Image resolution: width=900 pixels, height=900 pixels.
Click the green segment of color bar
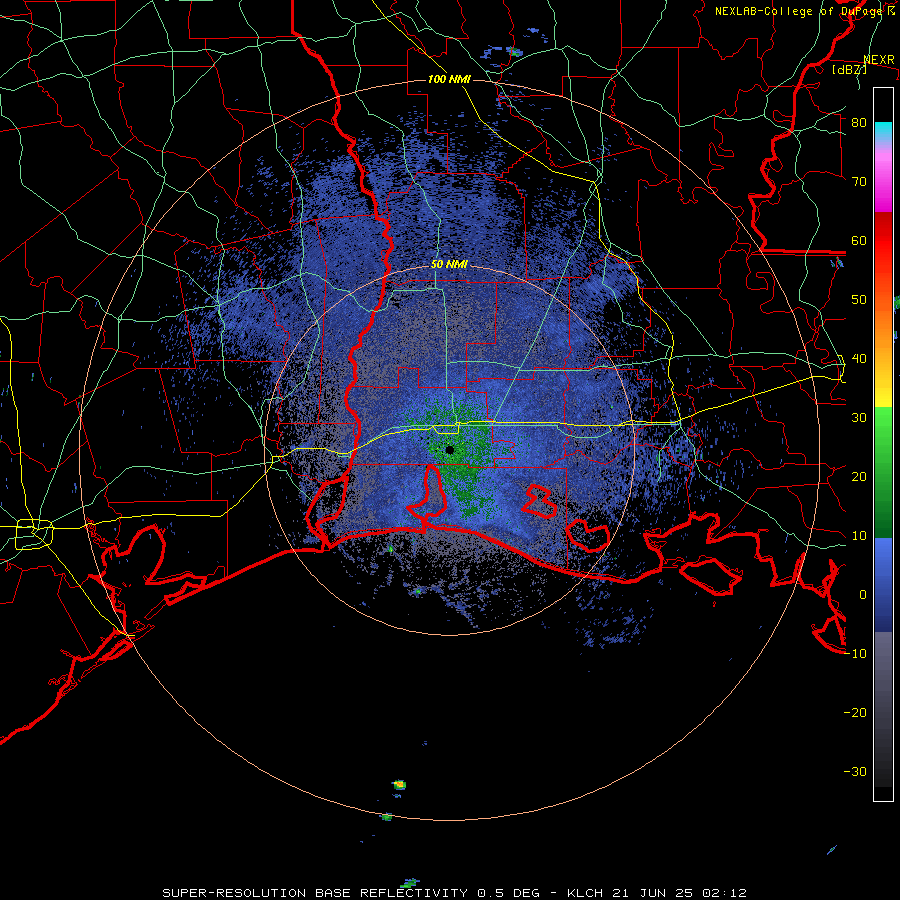coord(883,472)
